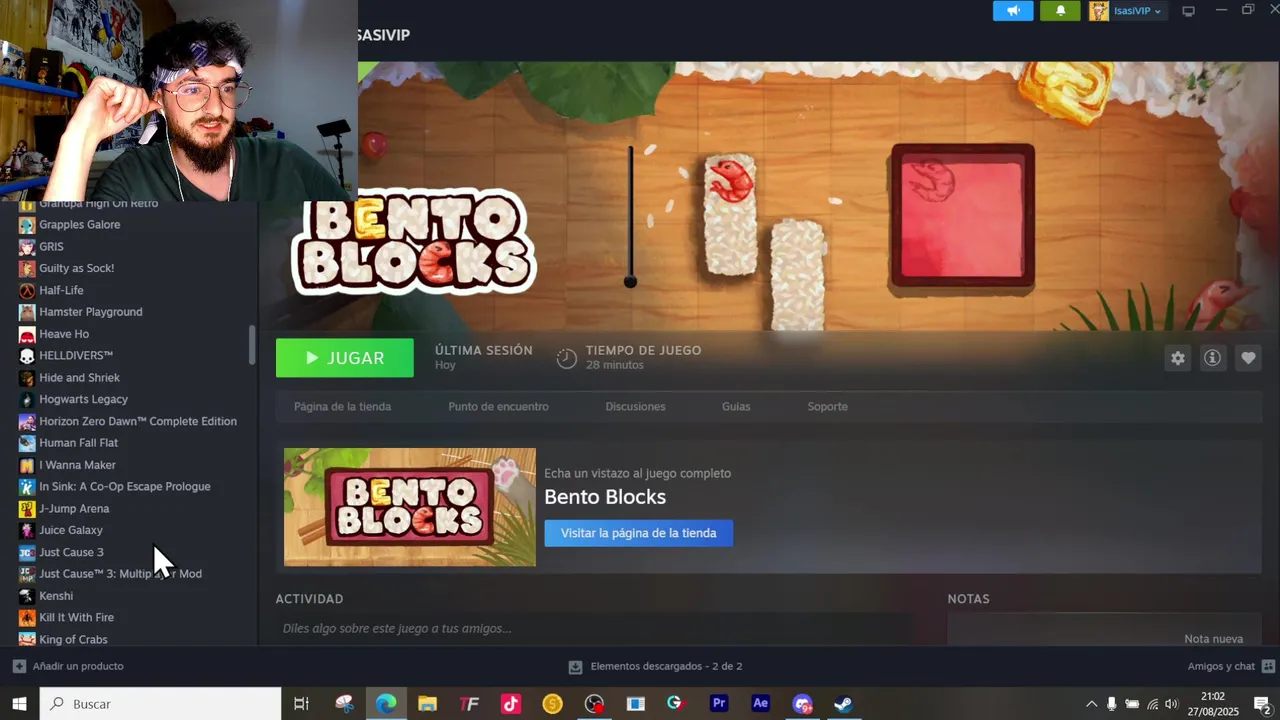The width and height of the screenshot is (1280, 720).
Task: Select I Wanna Maker in the library
Action: (x=77, y=465)
